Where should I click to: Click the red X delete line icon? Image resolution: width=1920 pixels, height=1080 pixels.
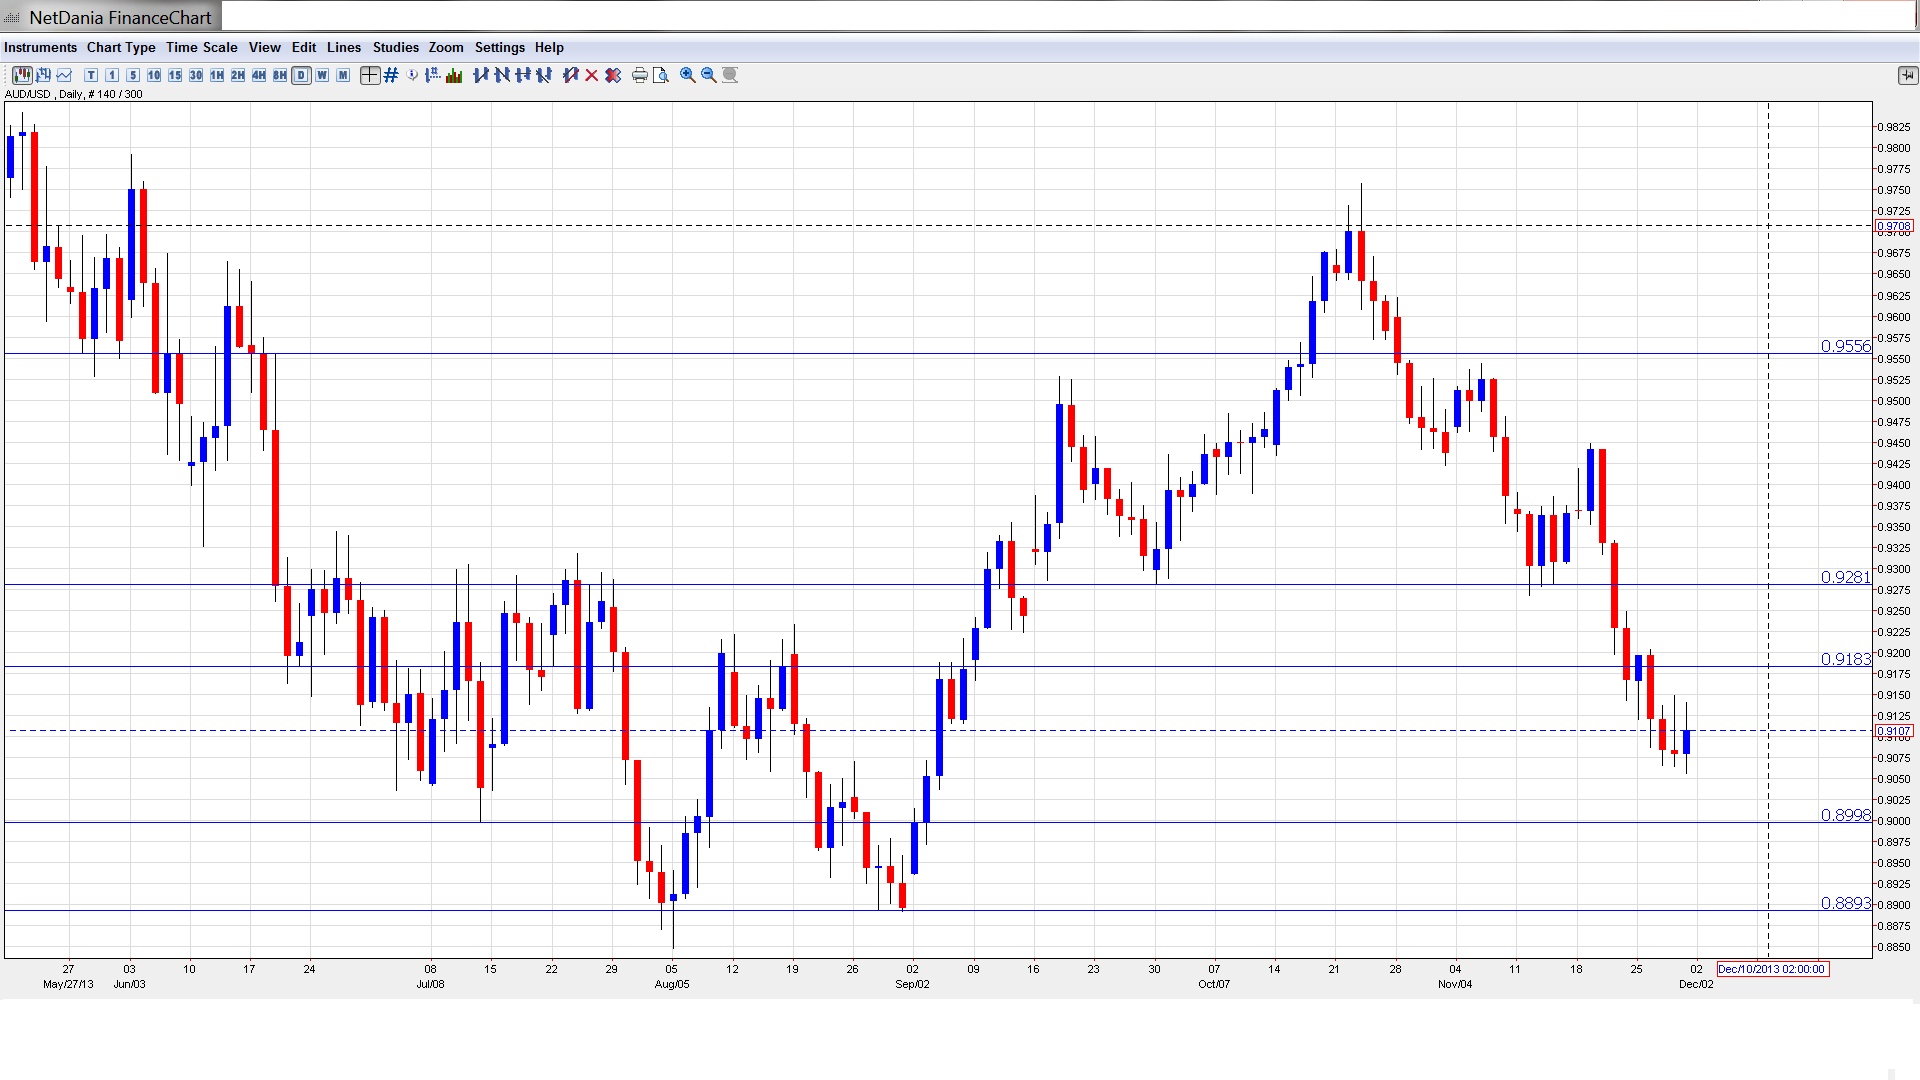[592, 75]
